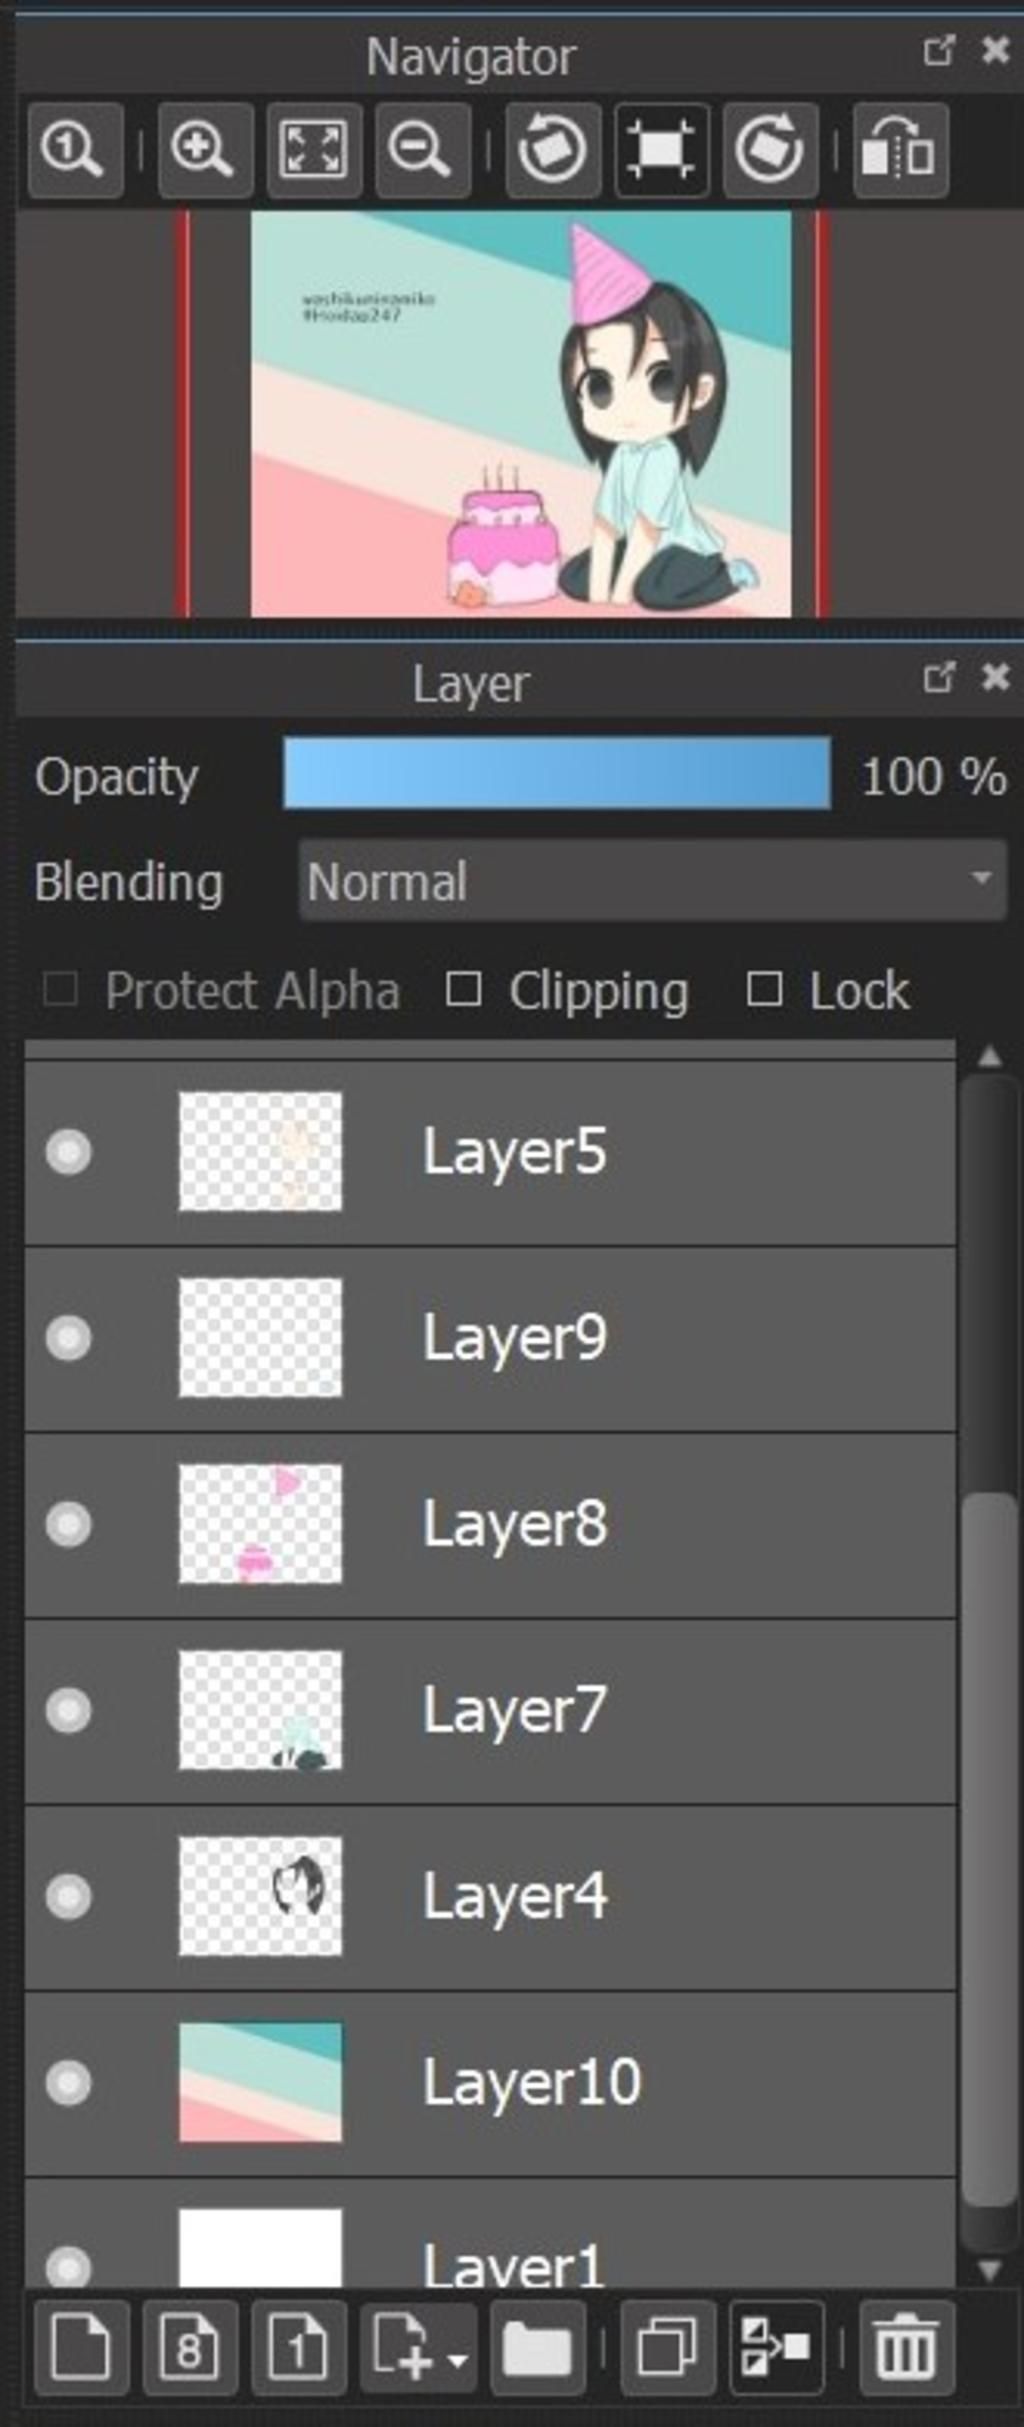This screenshot has width=1024, height=2427.
Task: Create a new layer folder
Action: coord(537,2346)
